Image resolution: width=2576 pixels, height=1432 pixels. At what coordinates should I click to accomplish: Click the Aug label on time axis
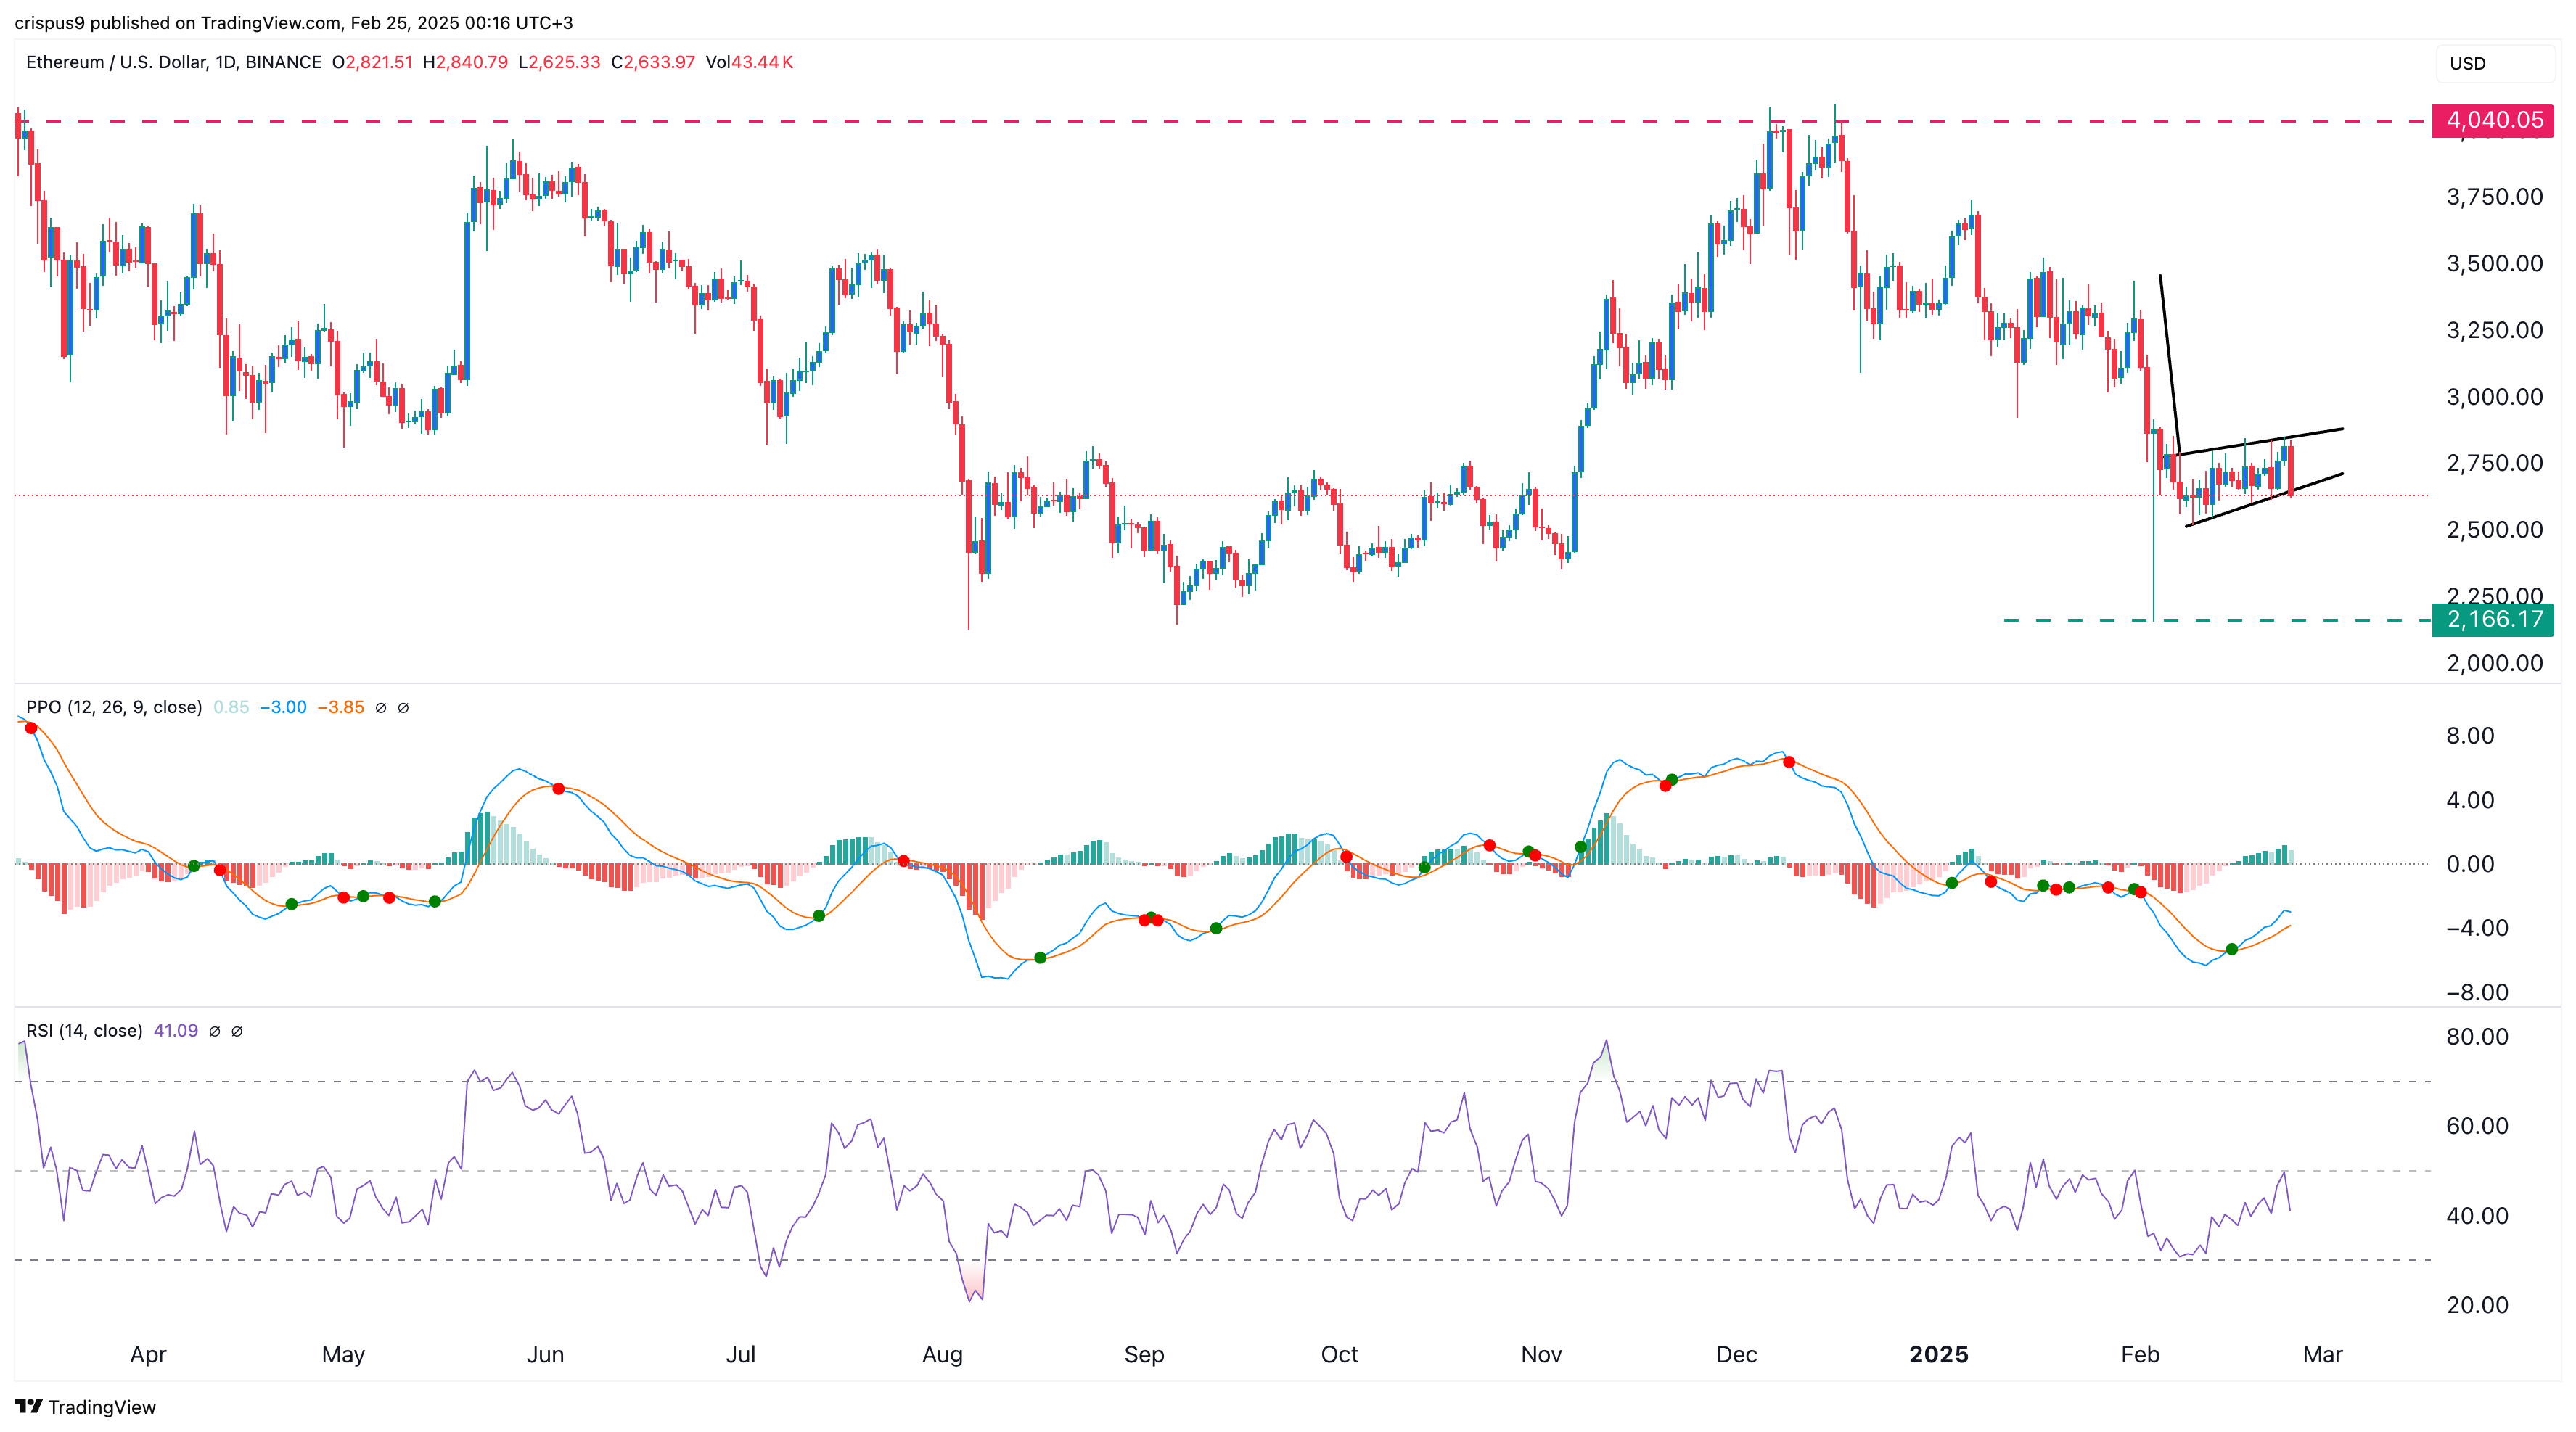942,1354
